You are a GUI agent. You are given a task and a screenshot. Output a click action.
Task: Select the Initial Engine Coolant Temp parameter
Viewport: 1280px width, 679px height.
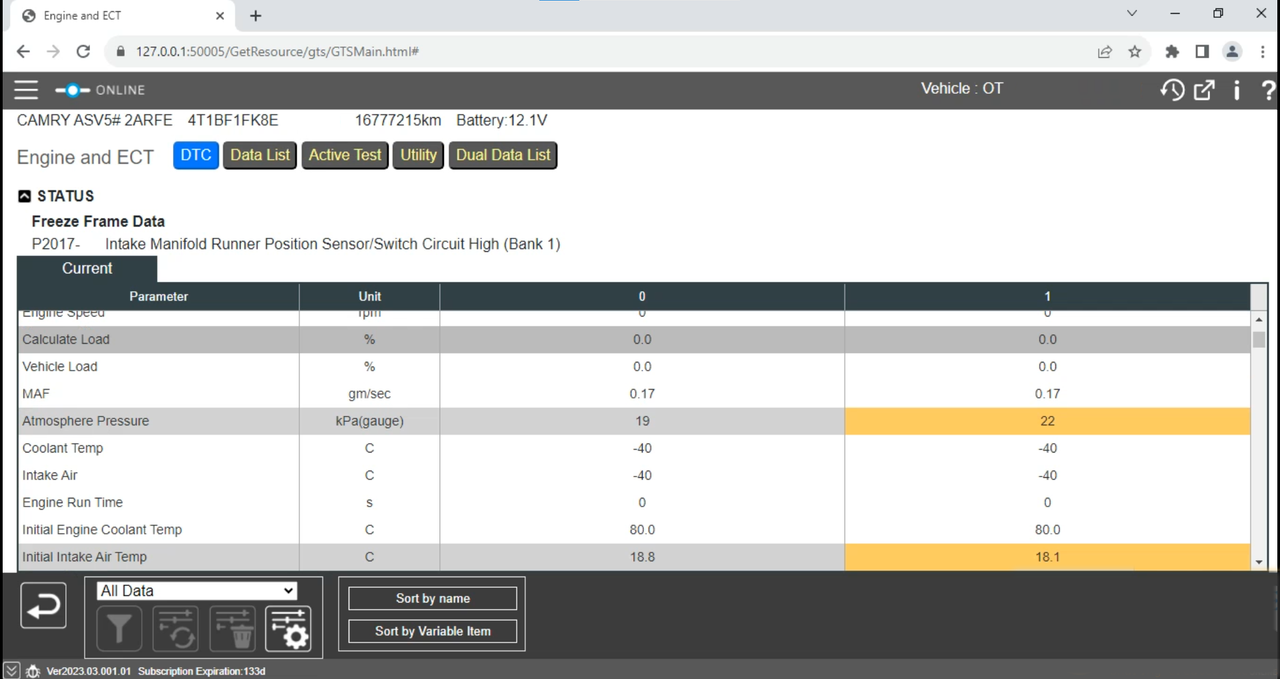tap(102, 530)
